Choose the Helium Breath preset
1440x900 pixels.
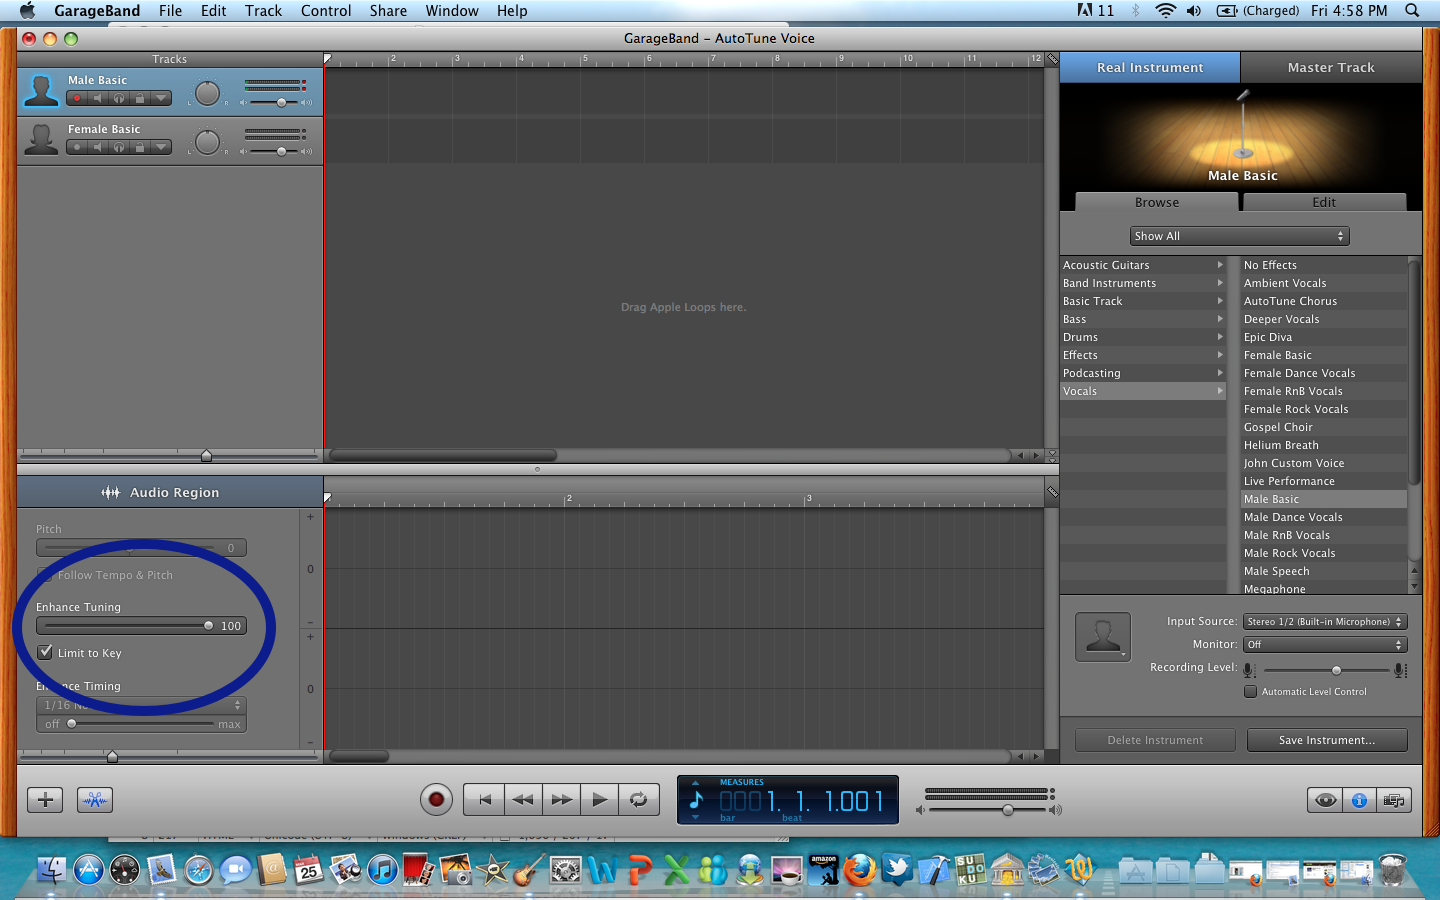1323,445
